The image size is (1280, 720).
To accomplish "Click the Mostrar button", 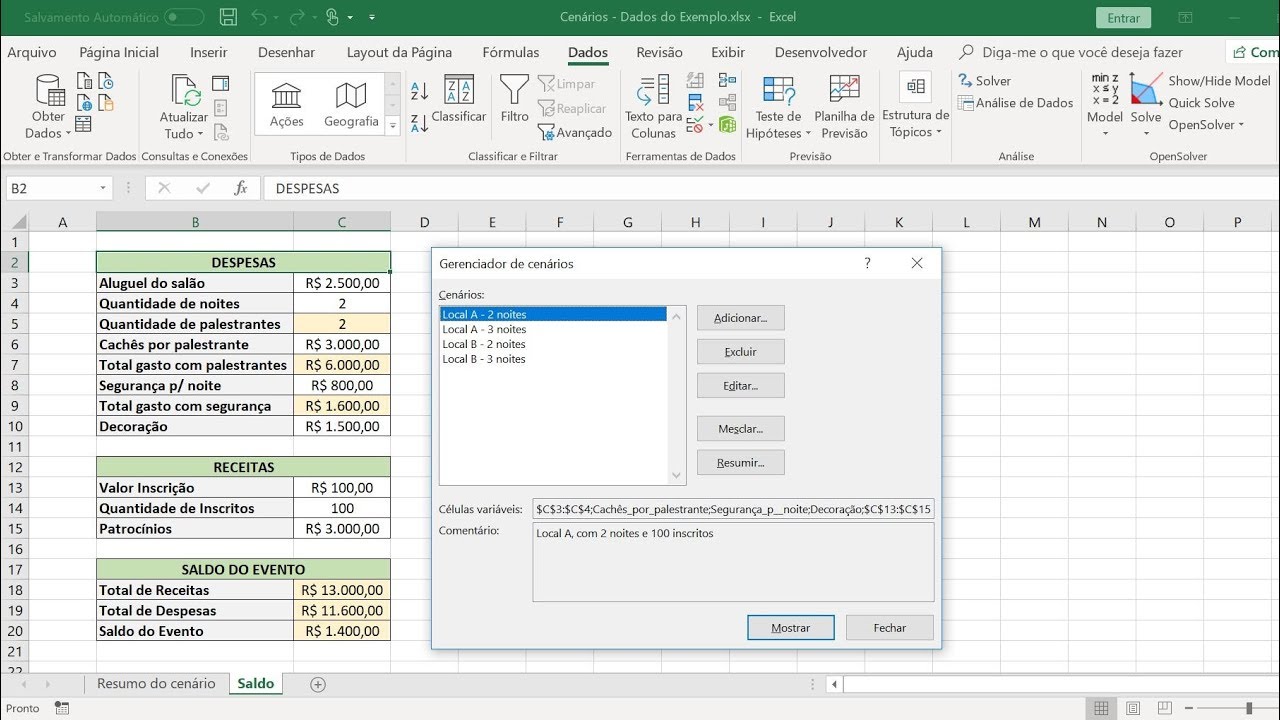I will pos(790,628).
